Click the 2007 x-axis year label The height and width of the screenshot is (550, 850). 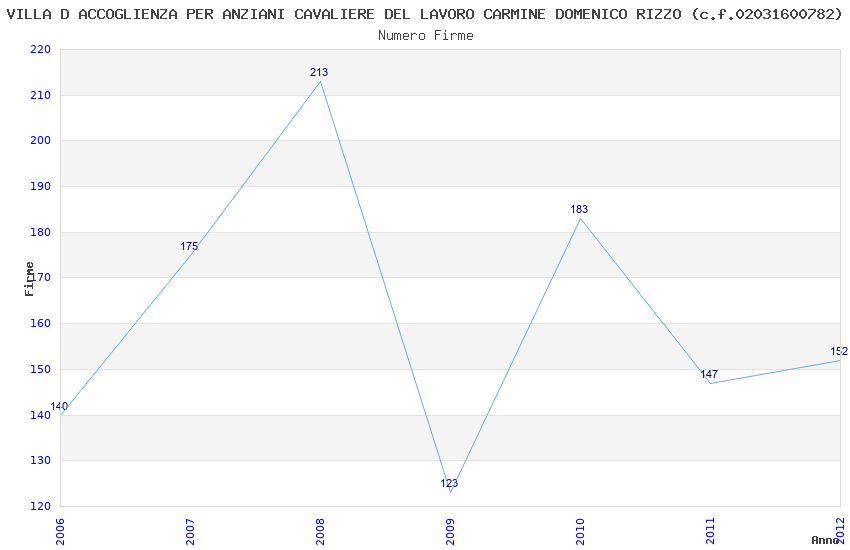point(190,532)
